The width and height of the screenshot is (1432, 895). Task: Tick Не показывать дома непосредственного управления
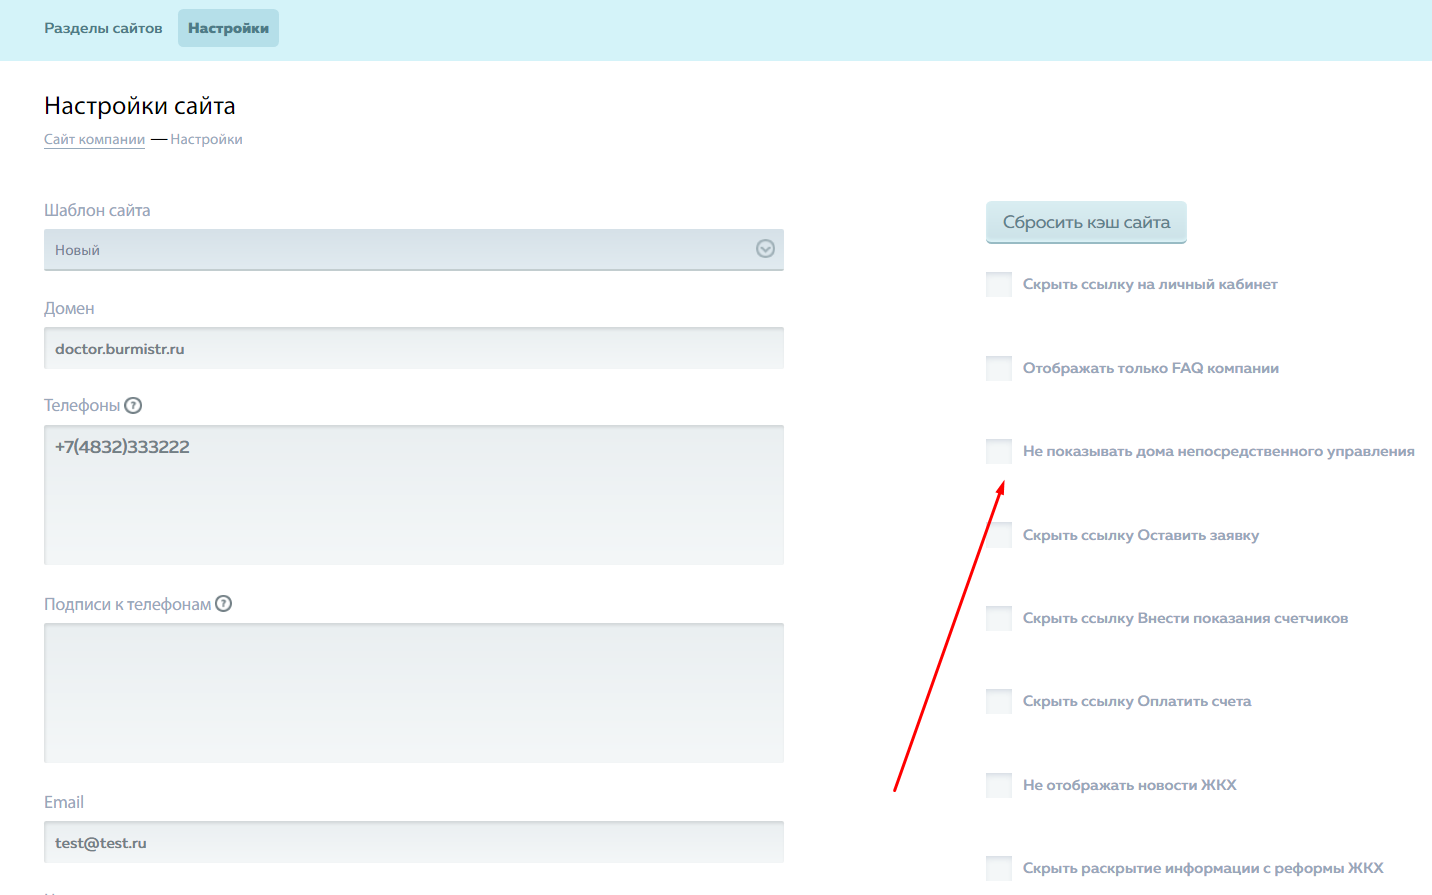[999, 451]
